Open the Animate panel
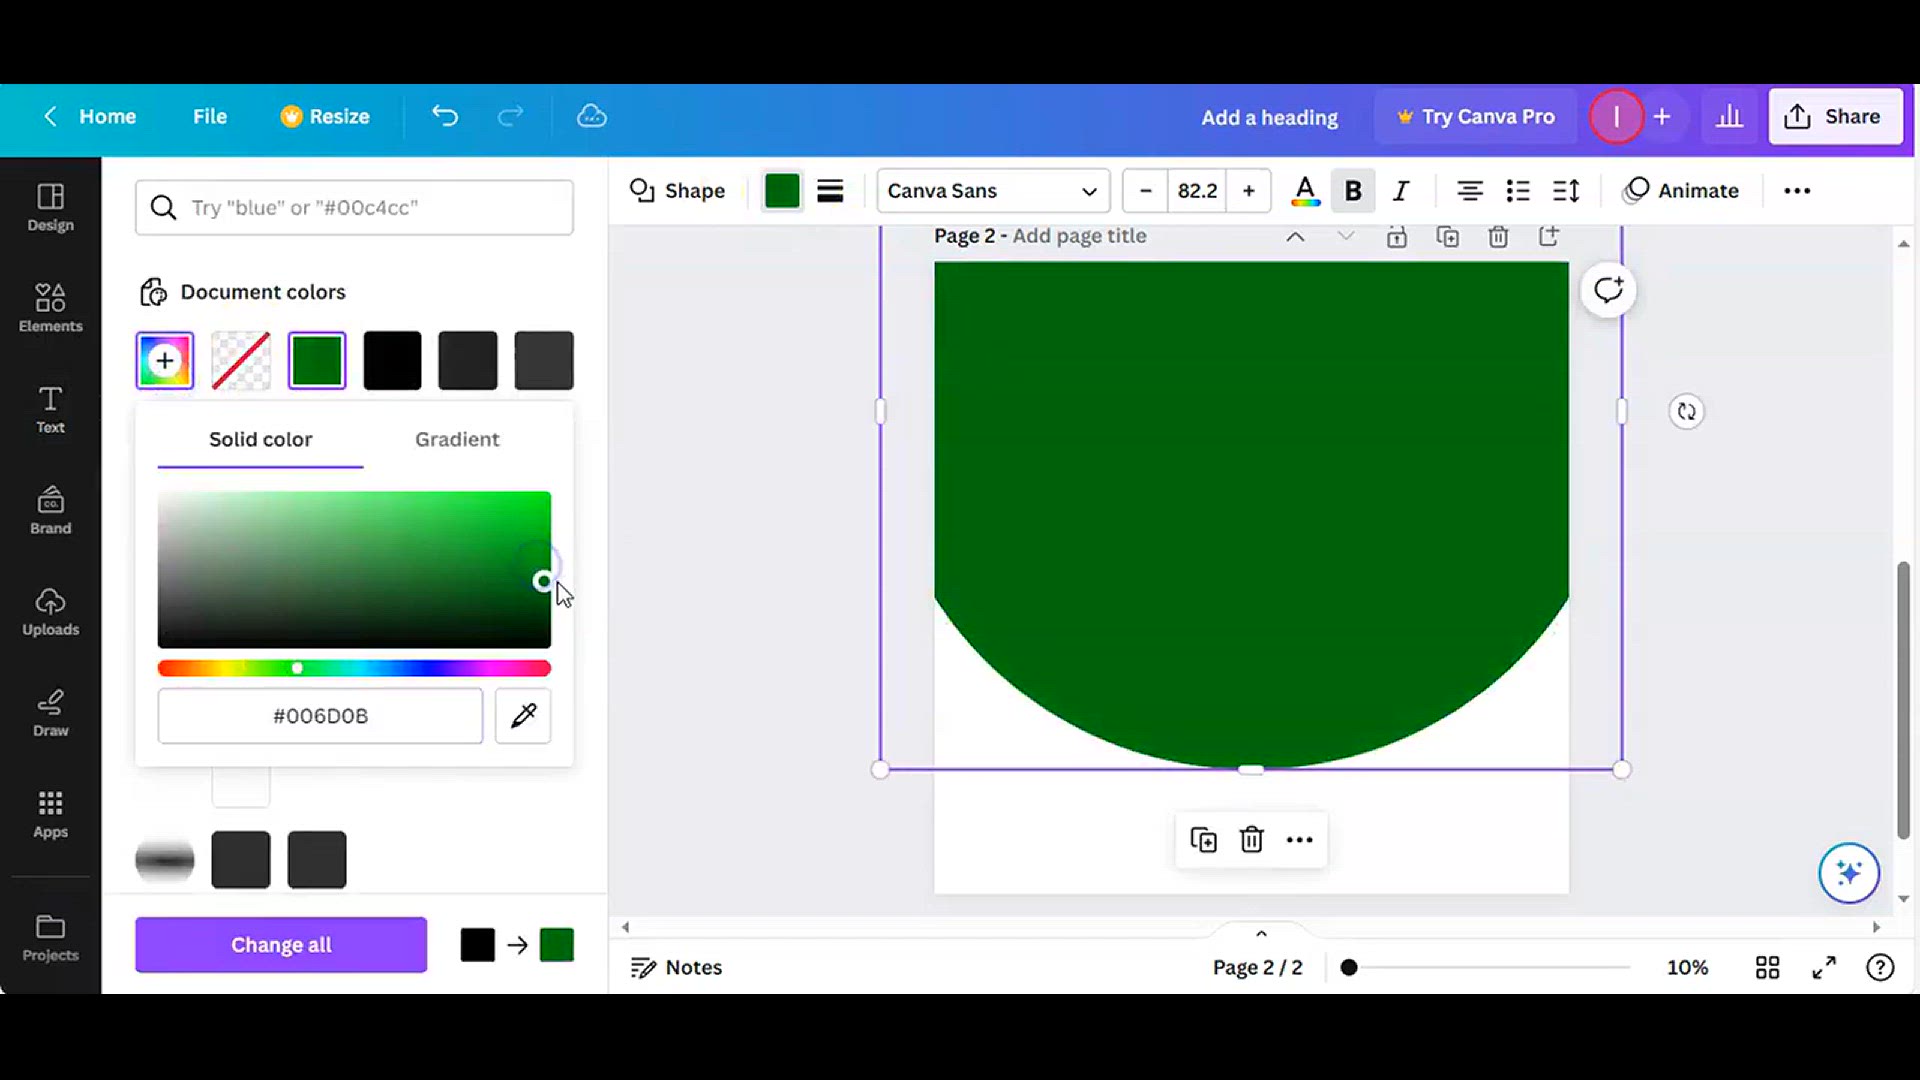Image resolution: width=1920 pixels, height=1080 pixels. click(x=1681, y=191)
